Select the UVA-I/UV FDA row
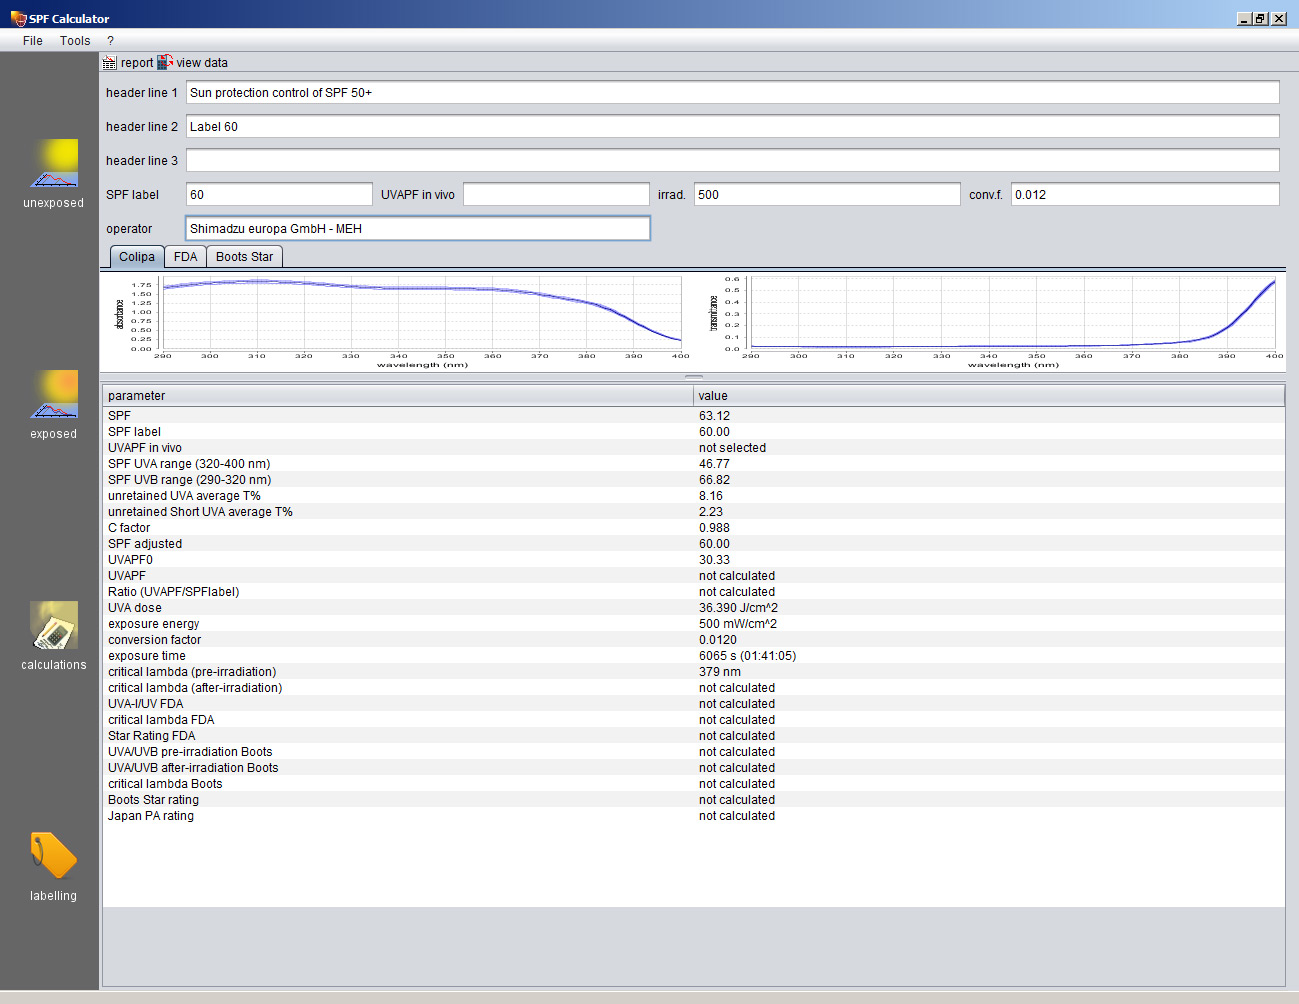1299x1004 pixels. 693,704
